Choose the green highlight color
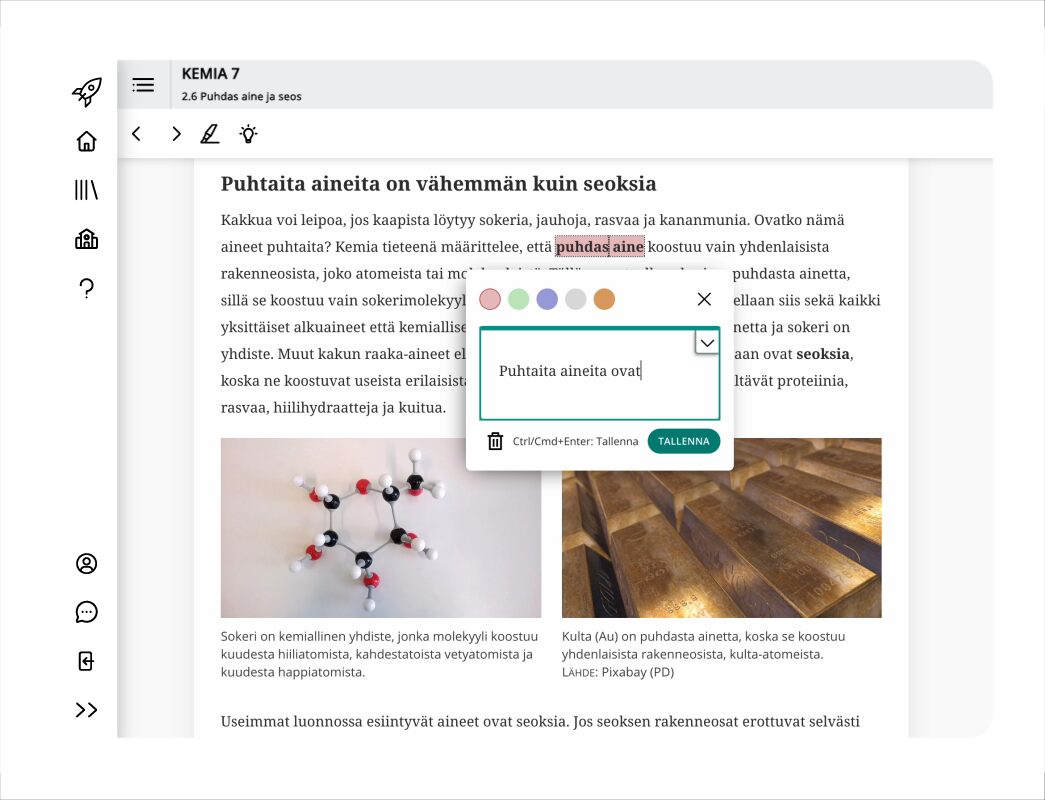Image resolution: width=1045 pixels, height=800 pixels. tap(519, 299)
